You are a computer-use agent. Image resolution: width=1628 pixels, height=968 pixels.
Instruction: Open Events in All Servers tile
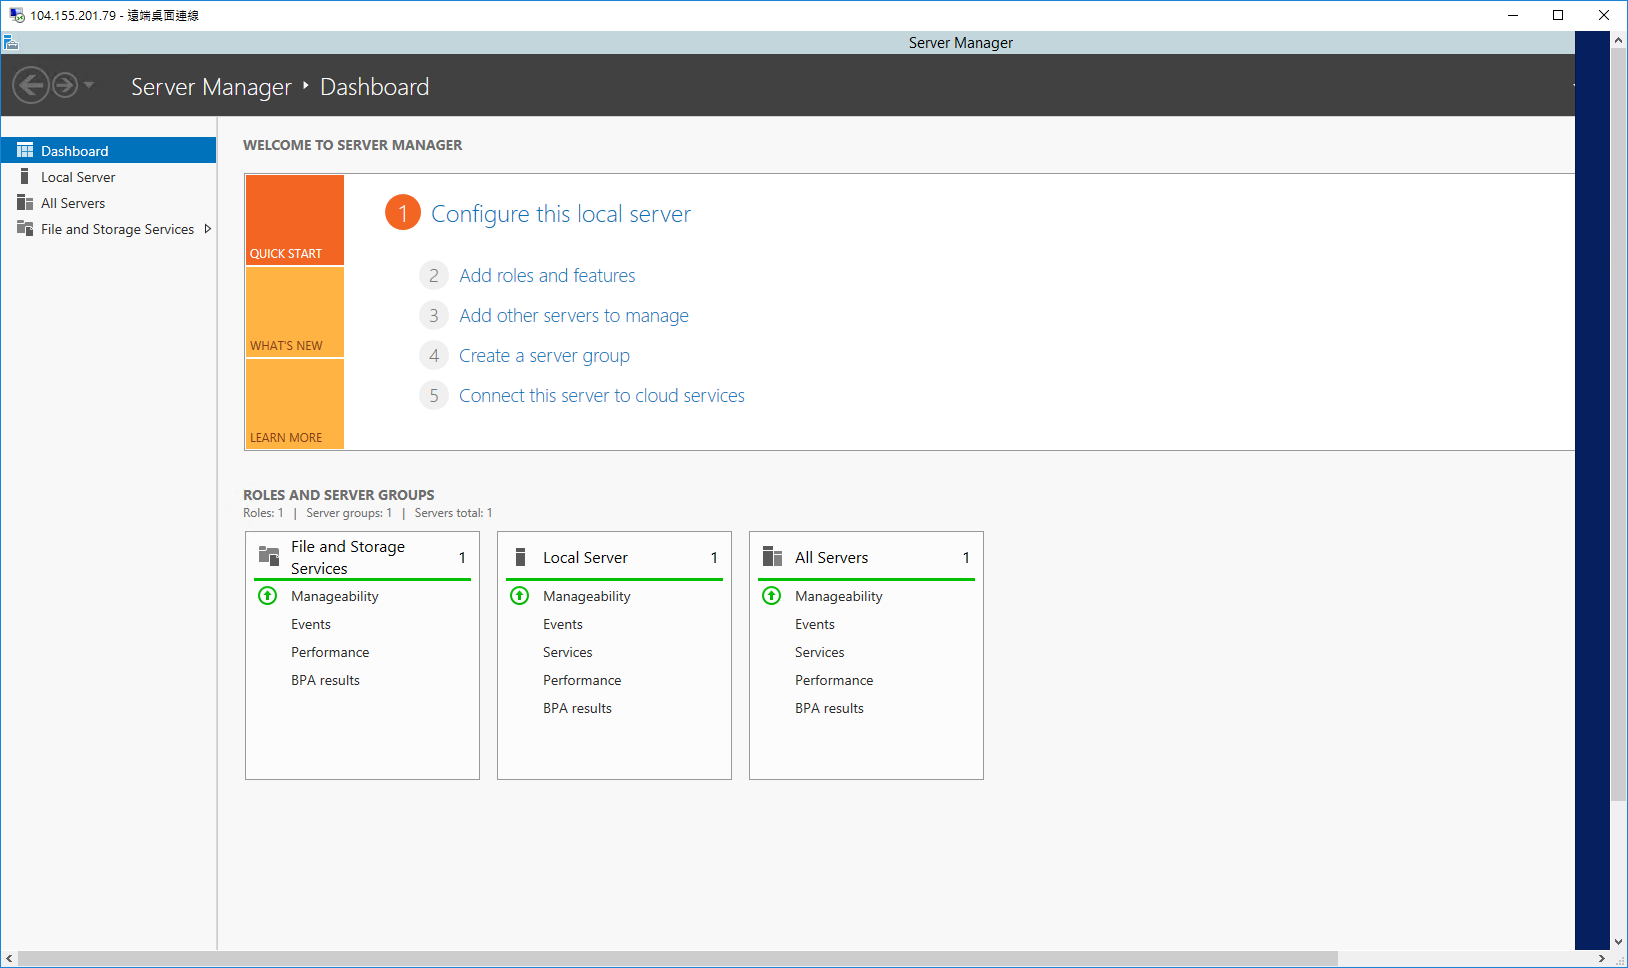(x=815, y=624)
